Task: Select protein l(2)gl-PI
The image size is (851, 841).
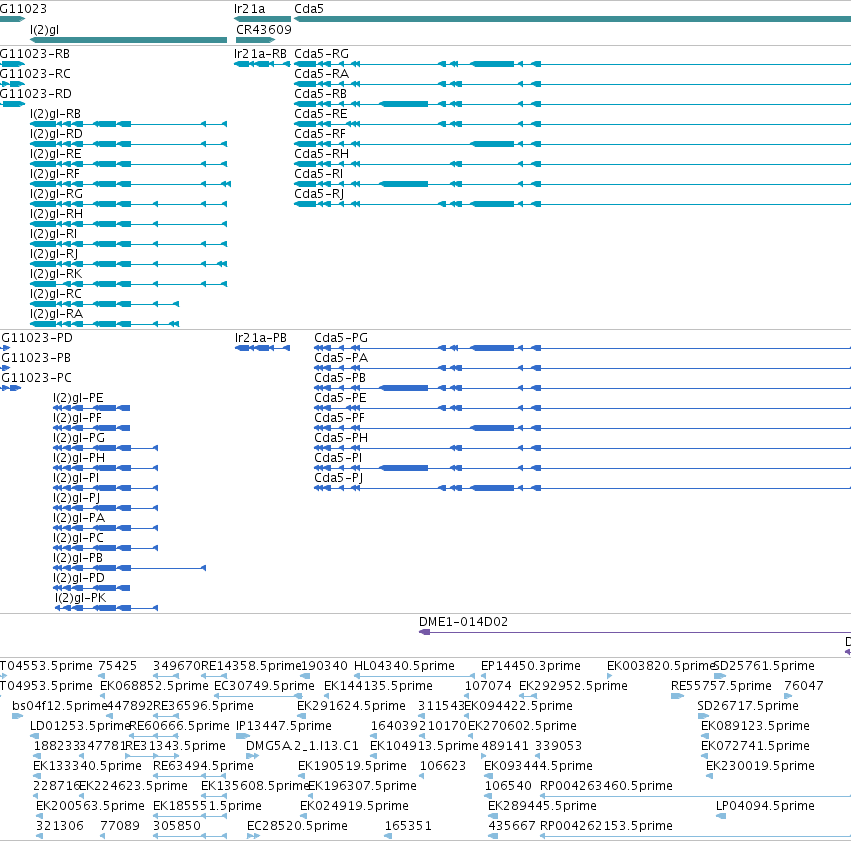Action: click(105, 488)
